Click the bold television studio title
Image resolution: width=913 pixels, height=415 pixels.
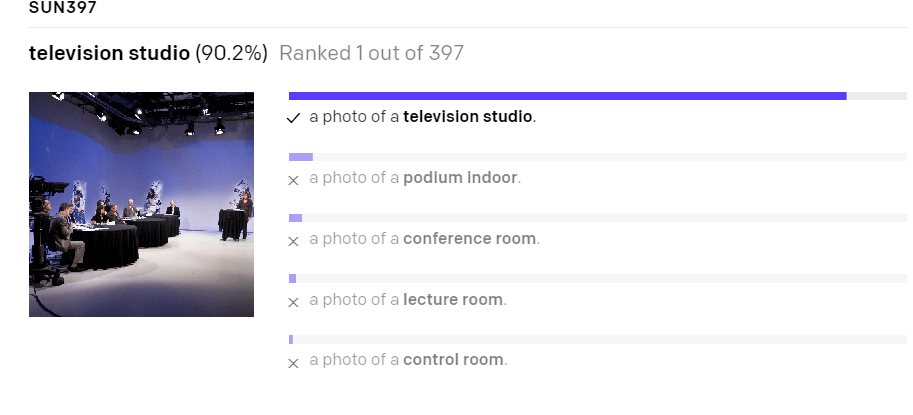point(110,53)
